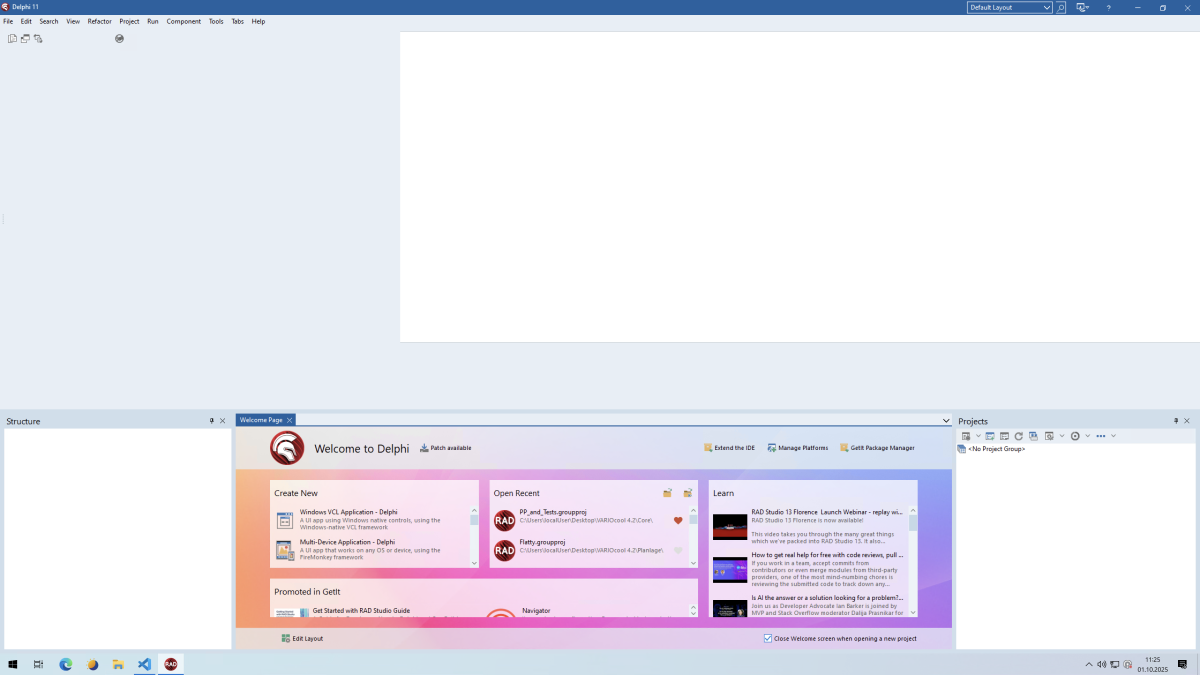Screen dimensions: 1200x675
Task: Click the refresh icon in Projects toolbar
Action: (1018, 436)
